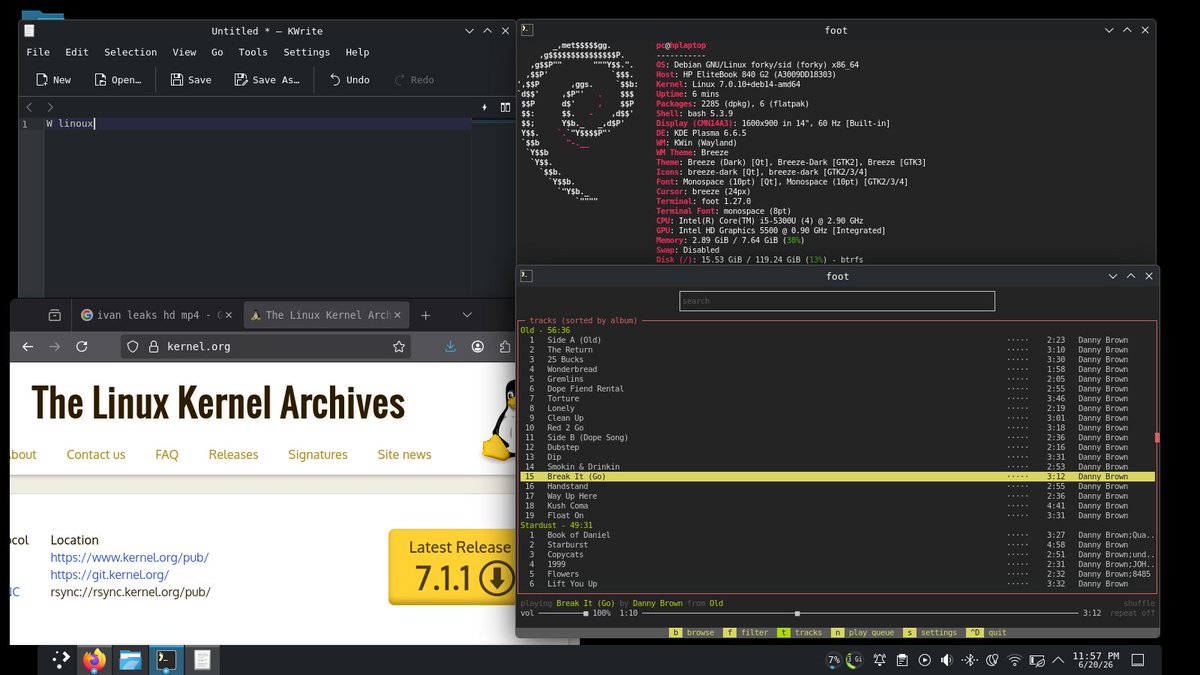The height and width of the screenshot is (675, 1200).
Task: Go to the next KWrite tab with the right chevron
Action: (x=50, y=107)
